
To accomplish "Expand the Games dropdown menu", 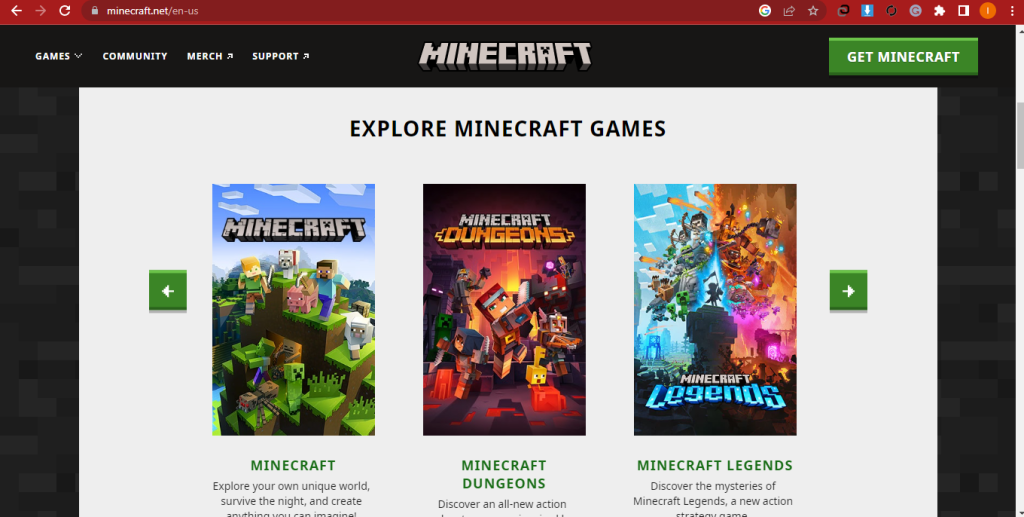I will (59, 56).
